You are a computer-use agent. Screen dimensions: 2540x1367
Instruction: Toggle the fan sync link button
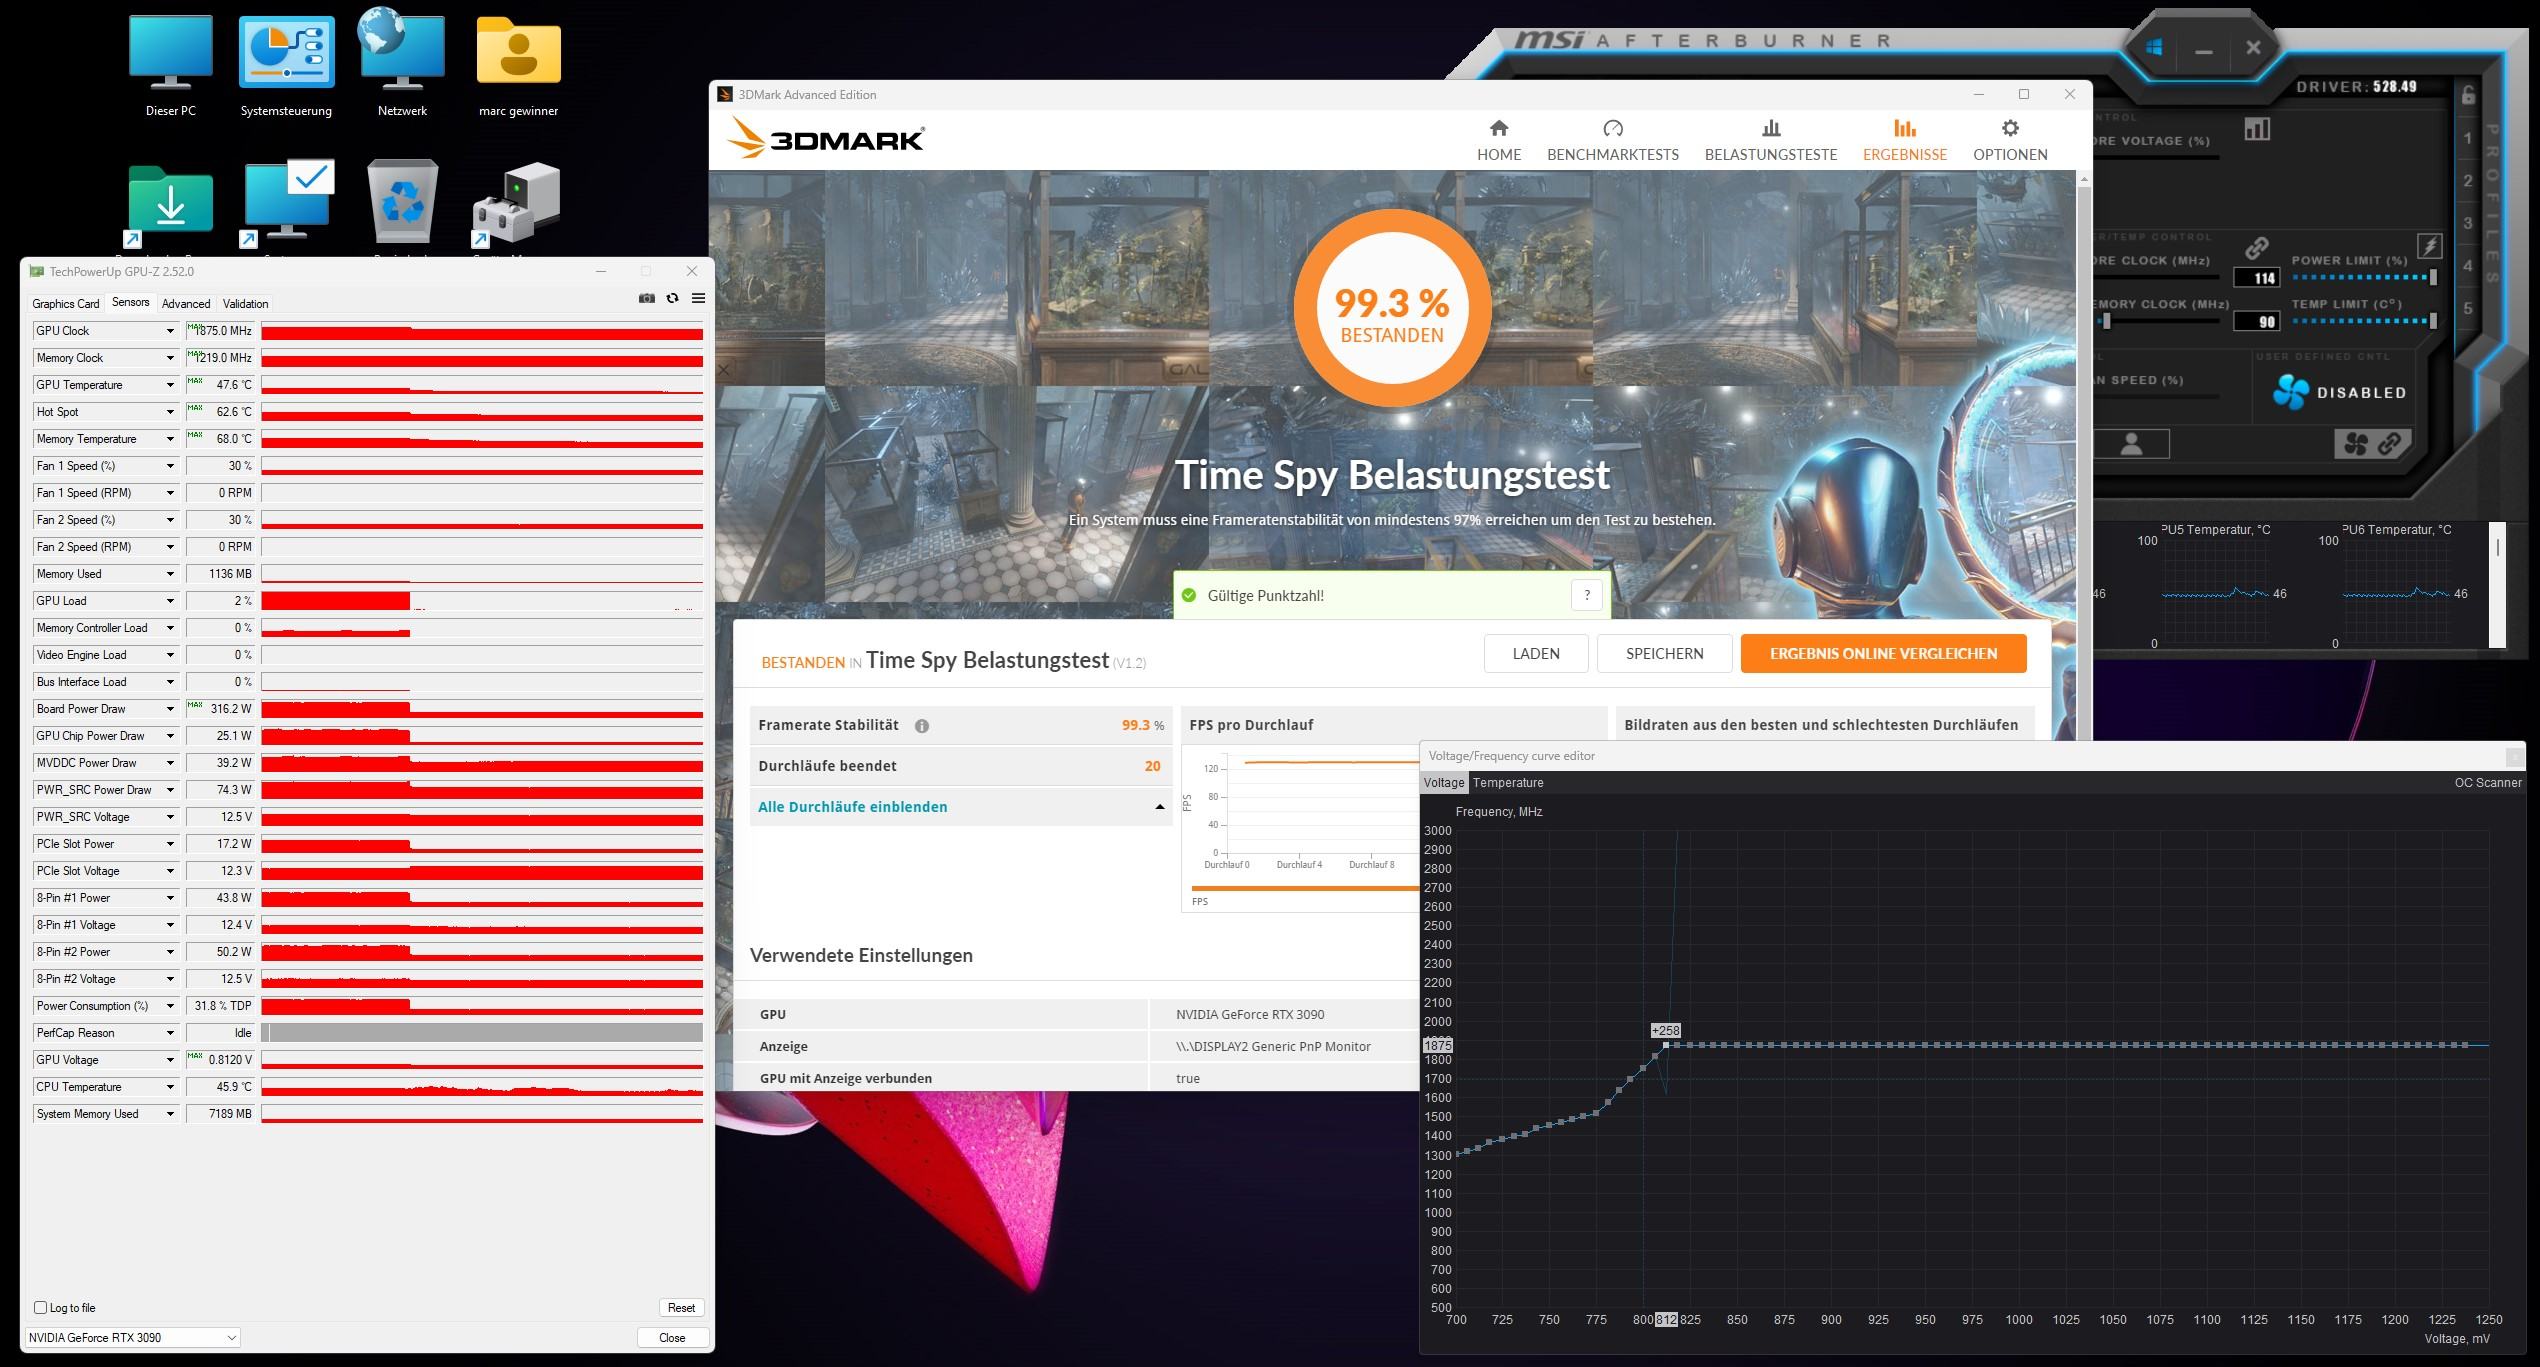point(2373,443)
